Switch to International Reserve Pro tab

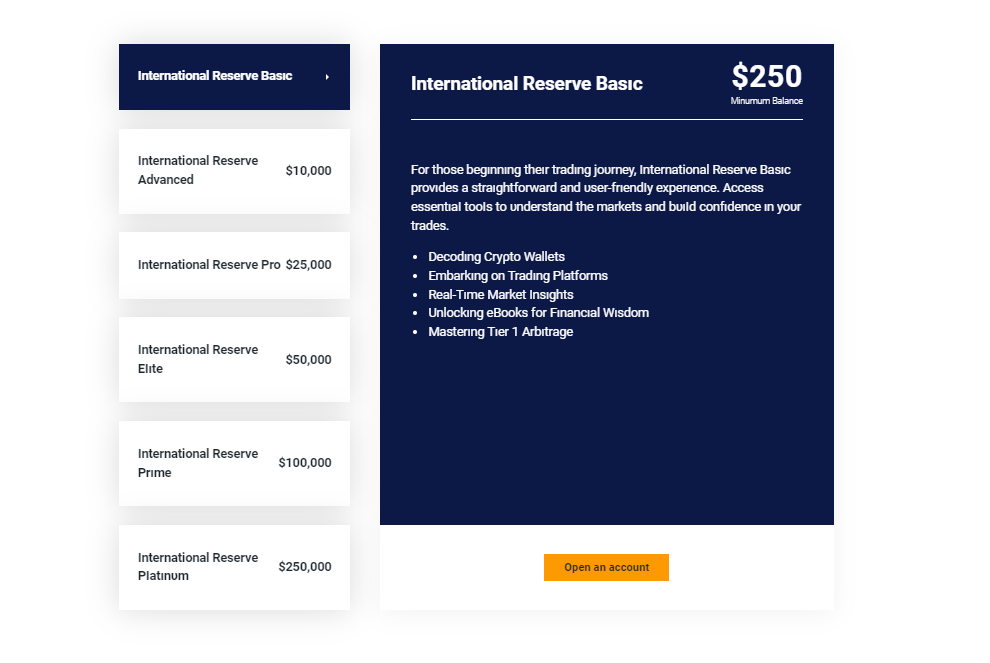pyautogui.click(x=234, y=265)
